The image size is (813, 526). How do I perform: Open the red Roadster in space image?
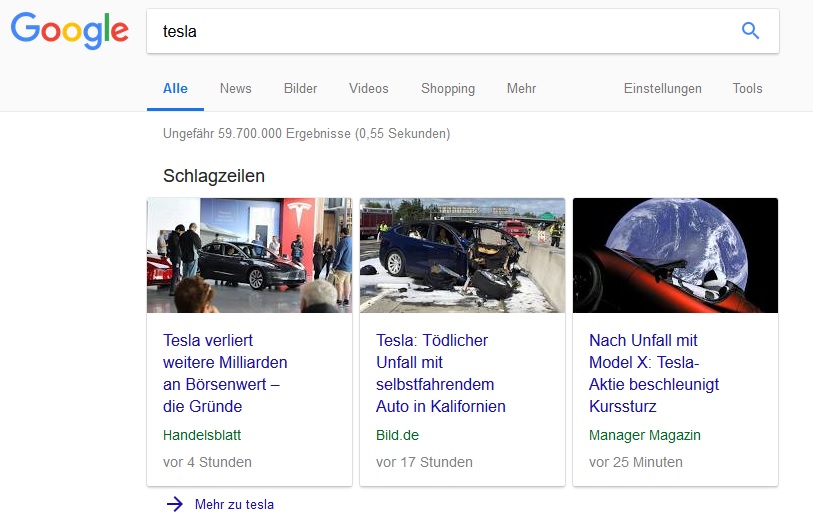[x=675, y=255]
